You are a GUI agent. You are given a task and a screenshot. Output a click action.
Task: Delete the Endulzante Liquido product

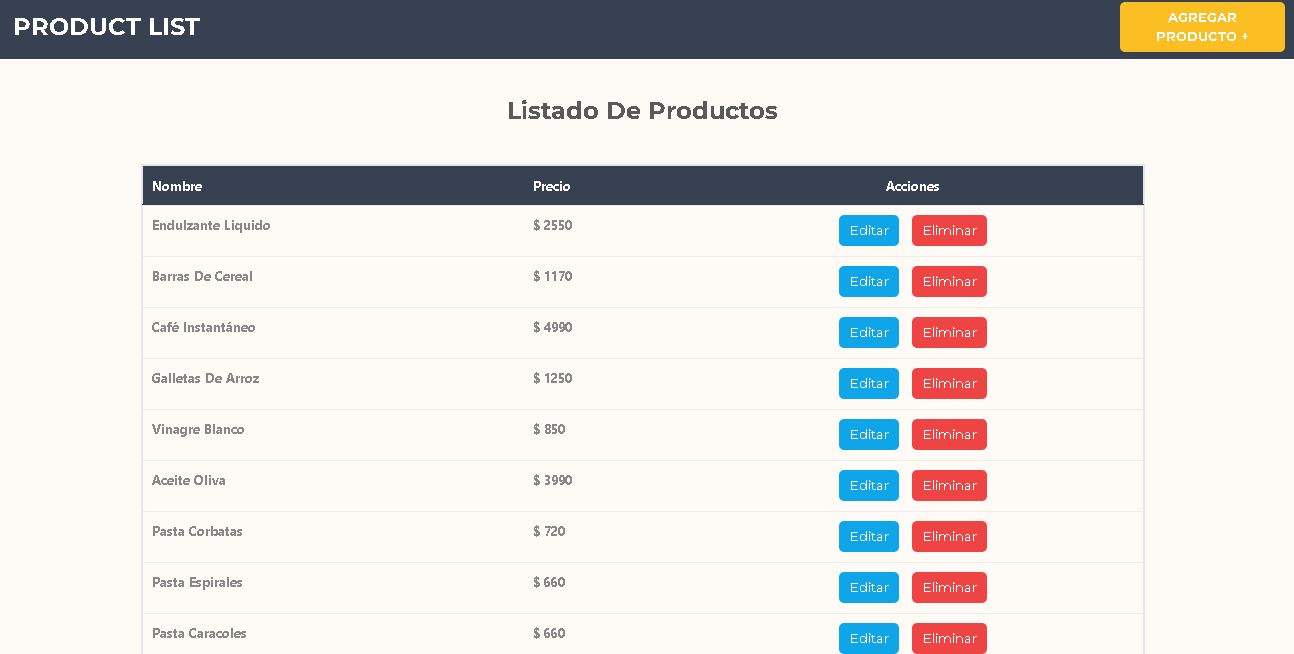pyautogui.click(x=948, y=230)
